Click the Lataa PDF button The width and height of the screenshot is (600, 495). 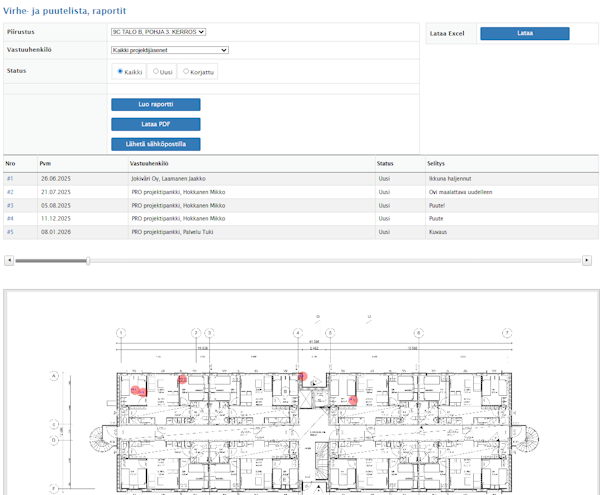(155, 124)
